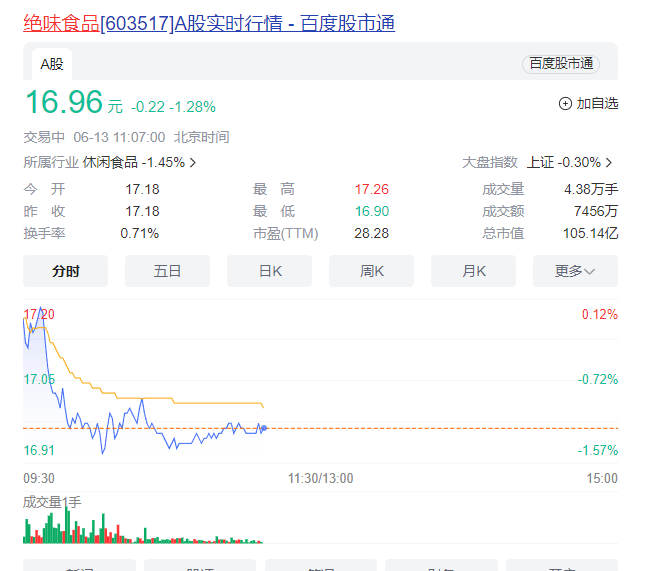
Task: Switch to the 五日 chart tab
Action: tap(167, 271)
